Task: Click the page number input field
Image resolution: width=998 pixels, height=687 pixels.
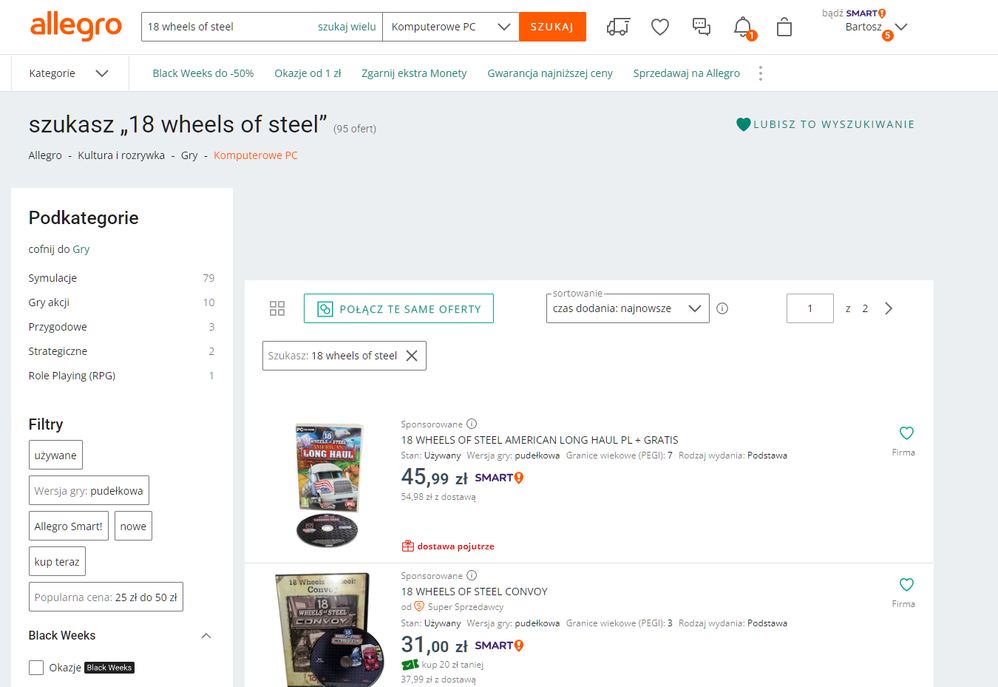Action: point(810,309)
